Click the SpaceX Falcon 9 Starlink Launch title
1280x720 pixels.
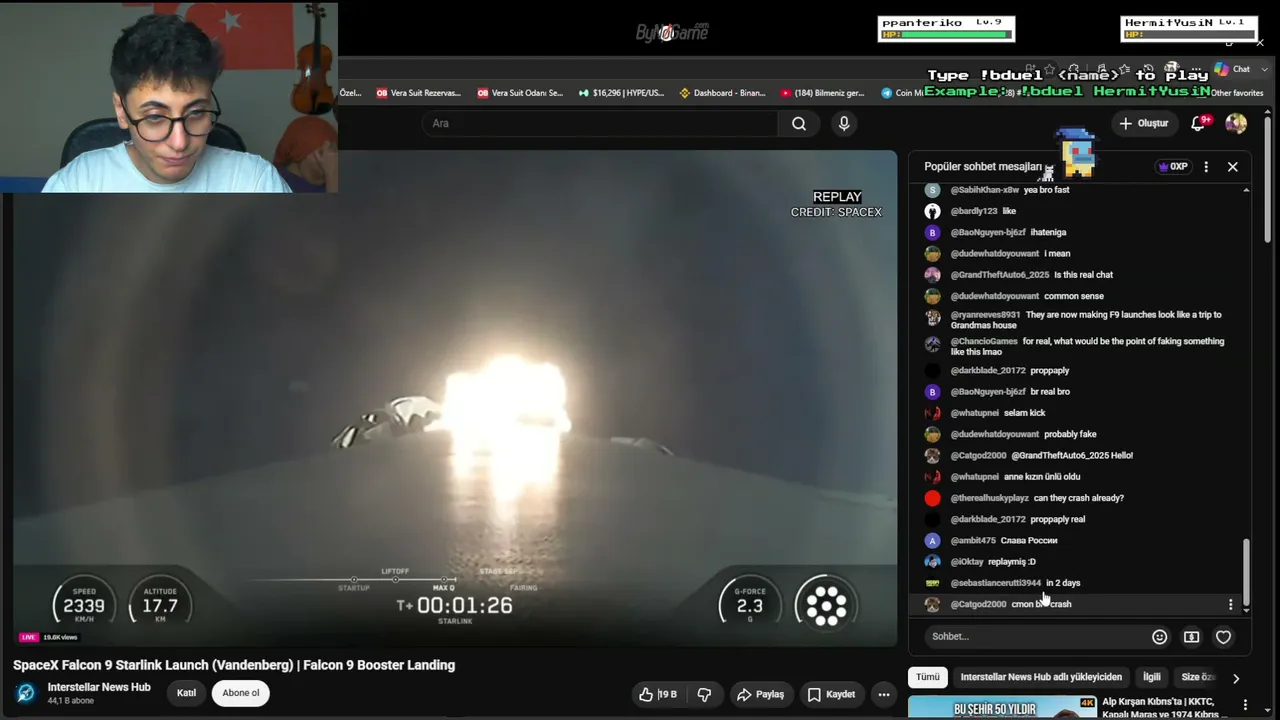(234, 665)
